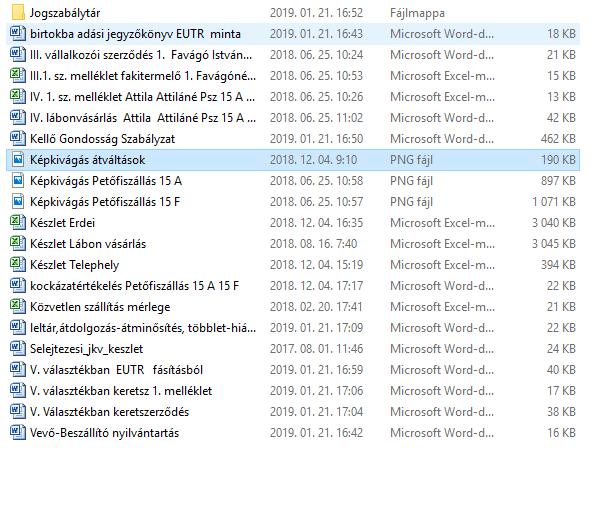Click Word icon of Kellő Gondosság Szabályzat
Image resolution: width=606 pixels, height=512 pixels.
click(18, 138)
